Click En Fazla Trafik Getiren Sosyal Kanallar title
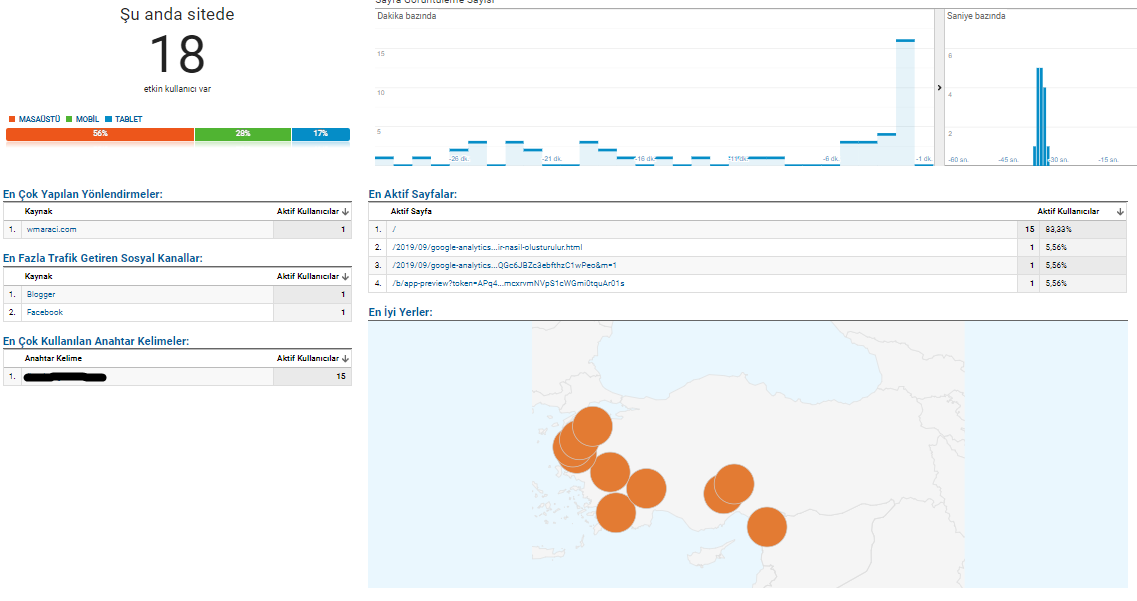Screen dimensions: 1137x601 coord(102,258)
